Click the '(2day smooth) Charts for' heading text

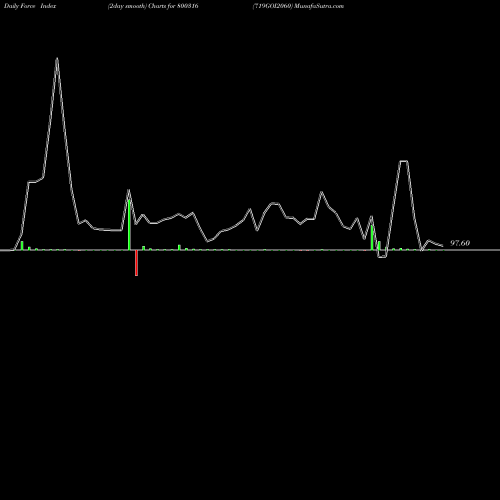click(x=142, y=6)
